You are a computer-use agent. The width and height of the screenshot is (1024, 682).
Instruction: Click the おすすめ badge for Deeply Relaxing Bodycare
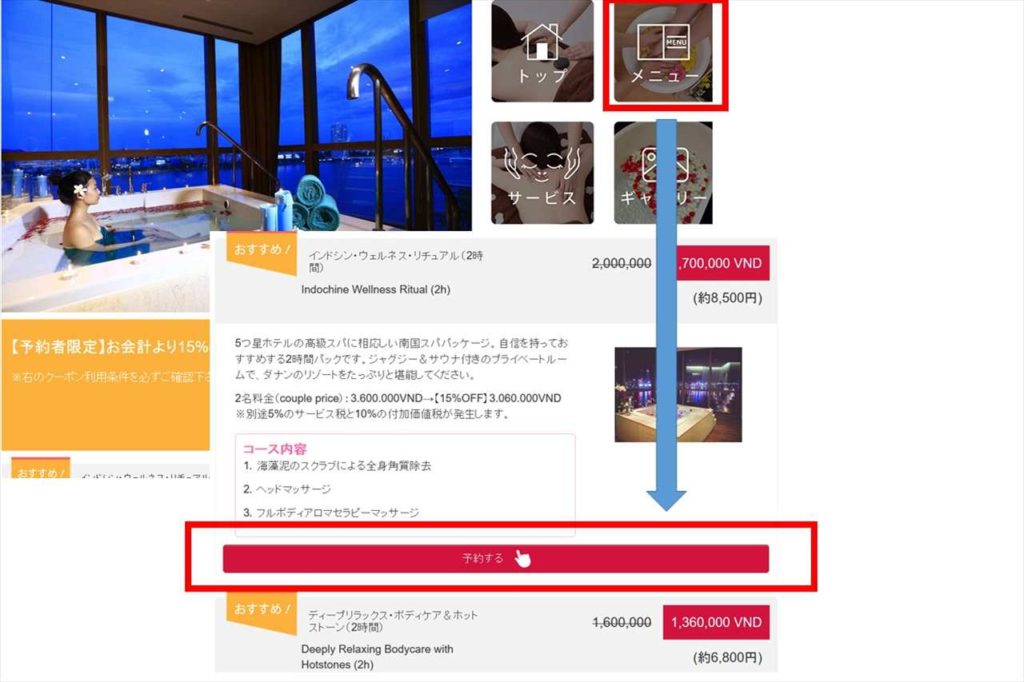tap(261, 613)
